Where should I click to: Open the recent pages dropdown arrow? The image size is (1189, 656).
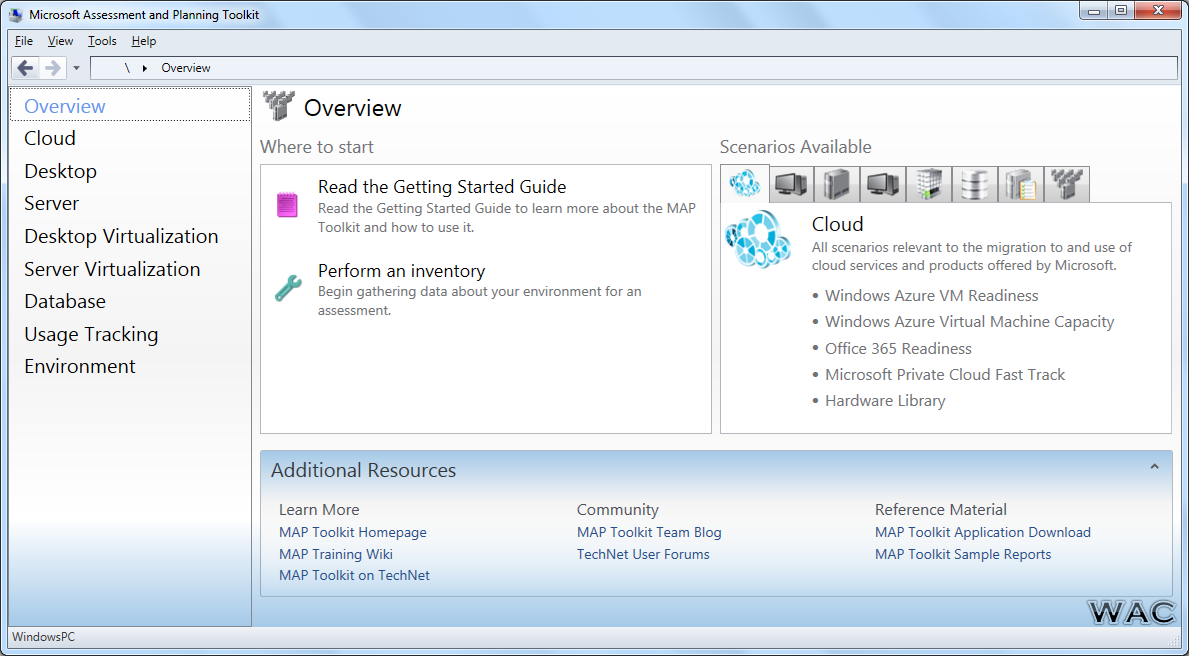pos(76,68)
